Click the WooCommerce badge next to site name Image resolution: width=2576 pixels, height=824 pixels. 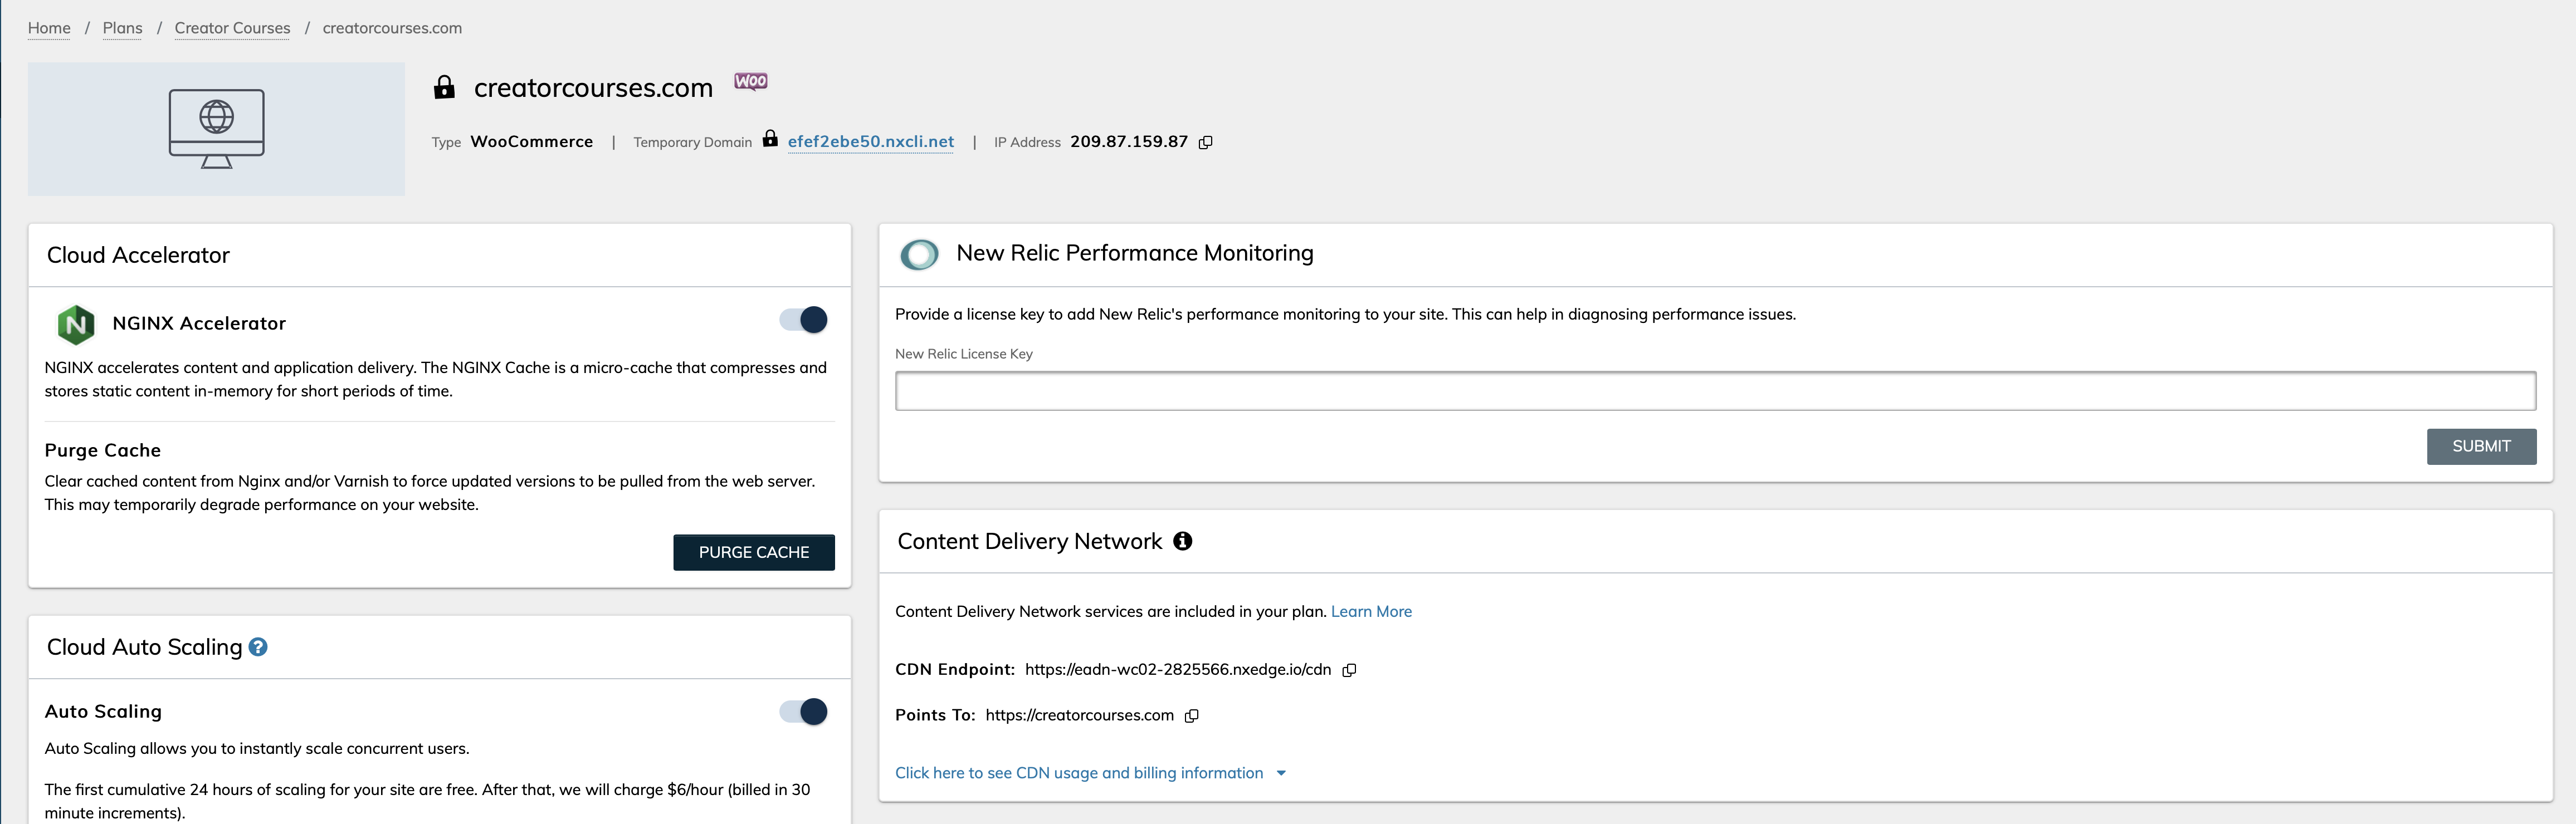[751, 81]
